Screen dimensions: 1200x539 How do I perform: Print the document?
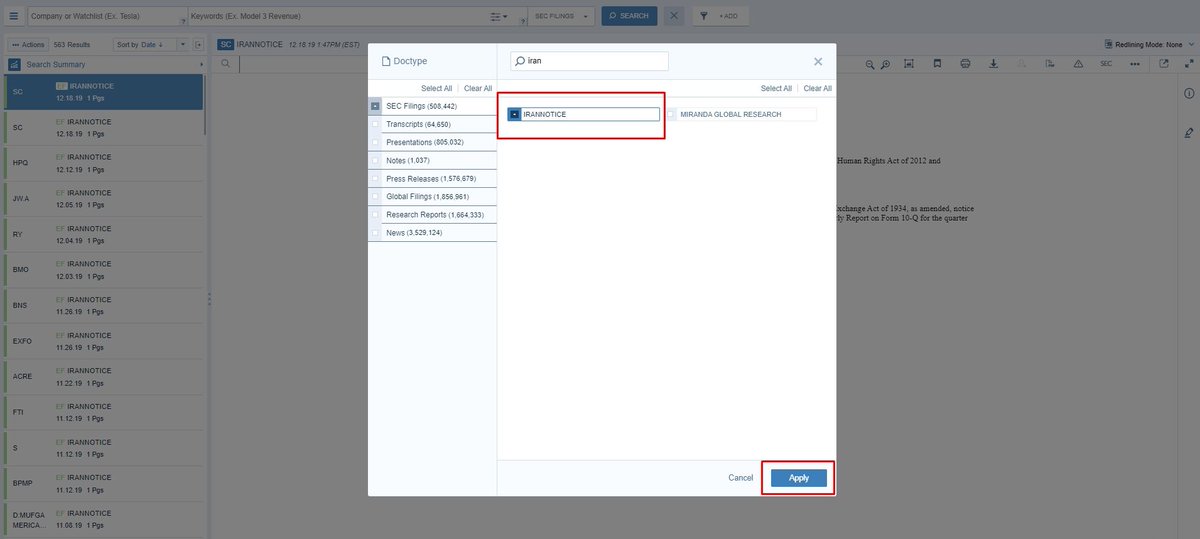pos(965,64)
